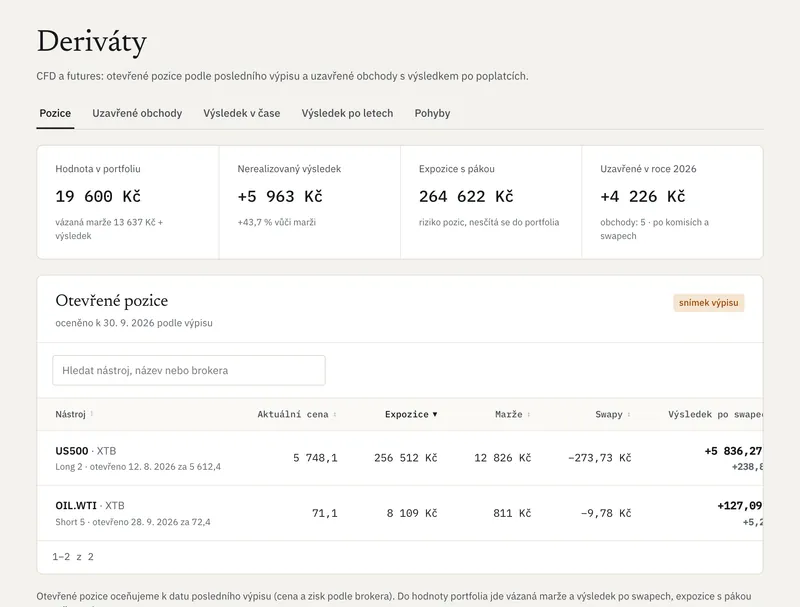The image size is (800, 607).
Task: Focus the Hledat nástroj search field
Action: click(189, 370)
